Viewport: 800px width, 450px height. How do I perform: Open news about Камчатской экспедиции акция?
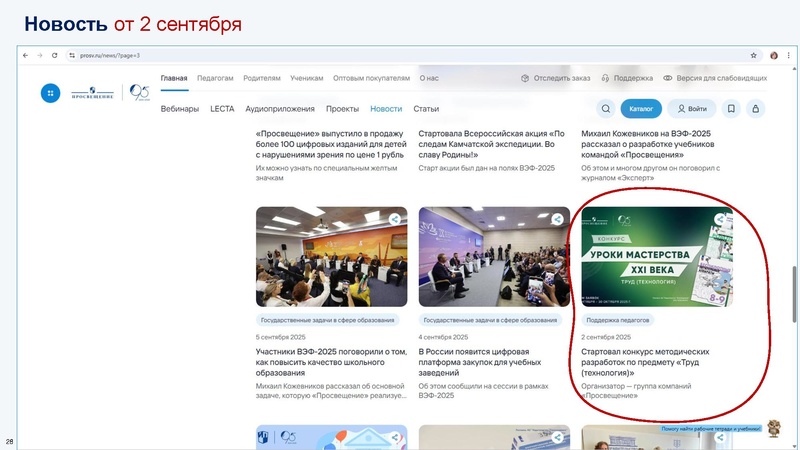click(491, 144)
